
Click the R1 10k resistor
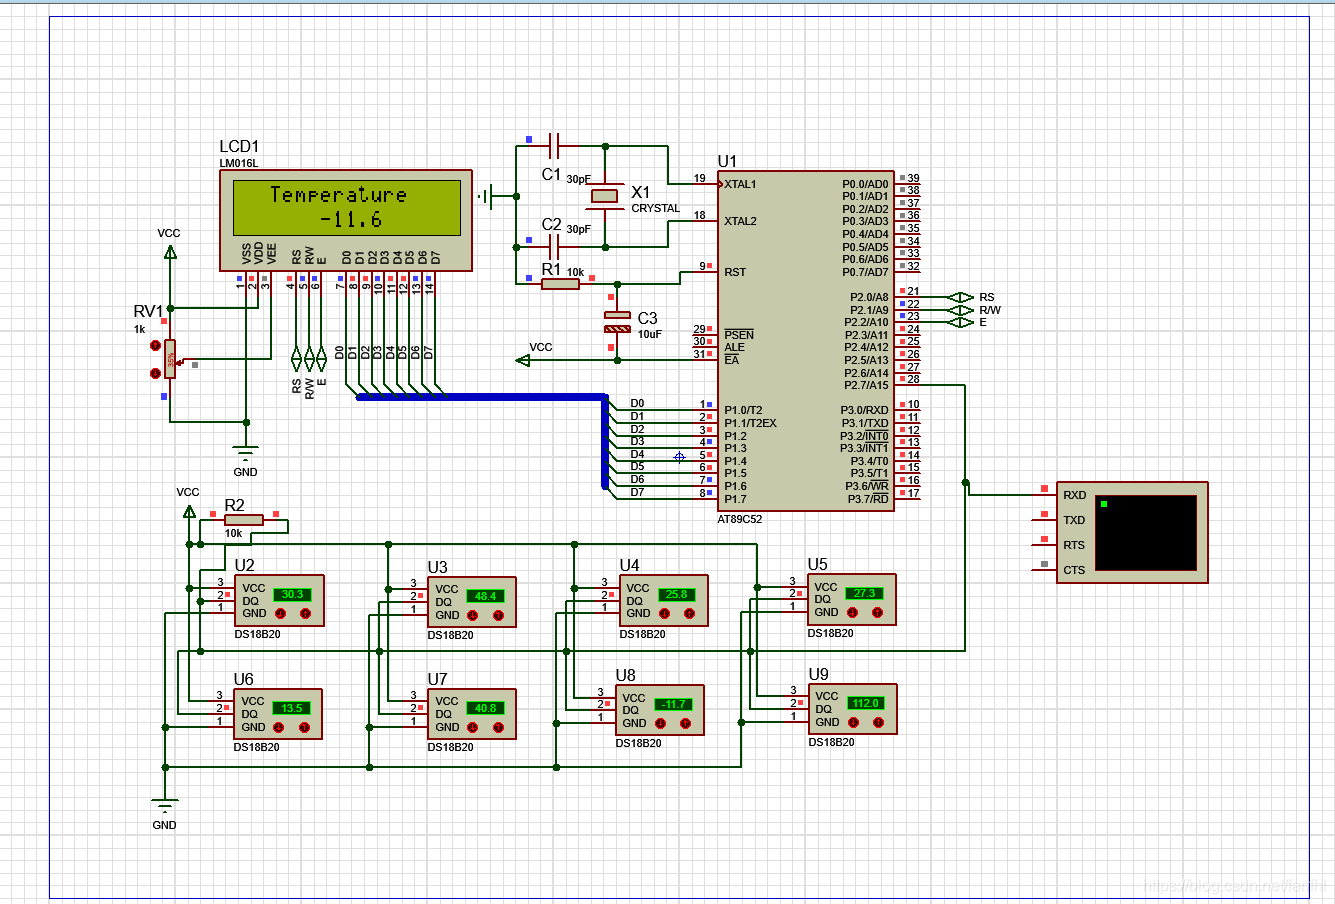coord(560,284)
